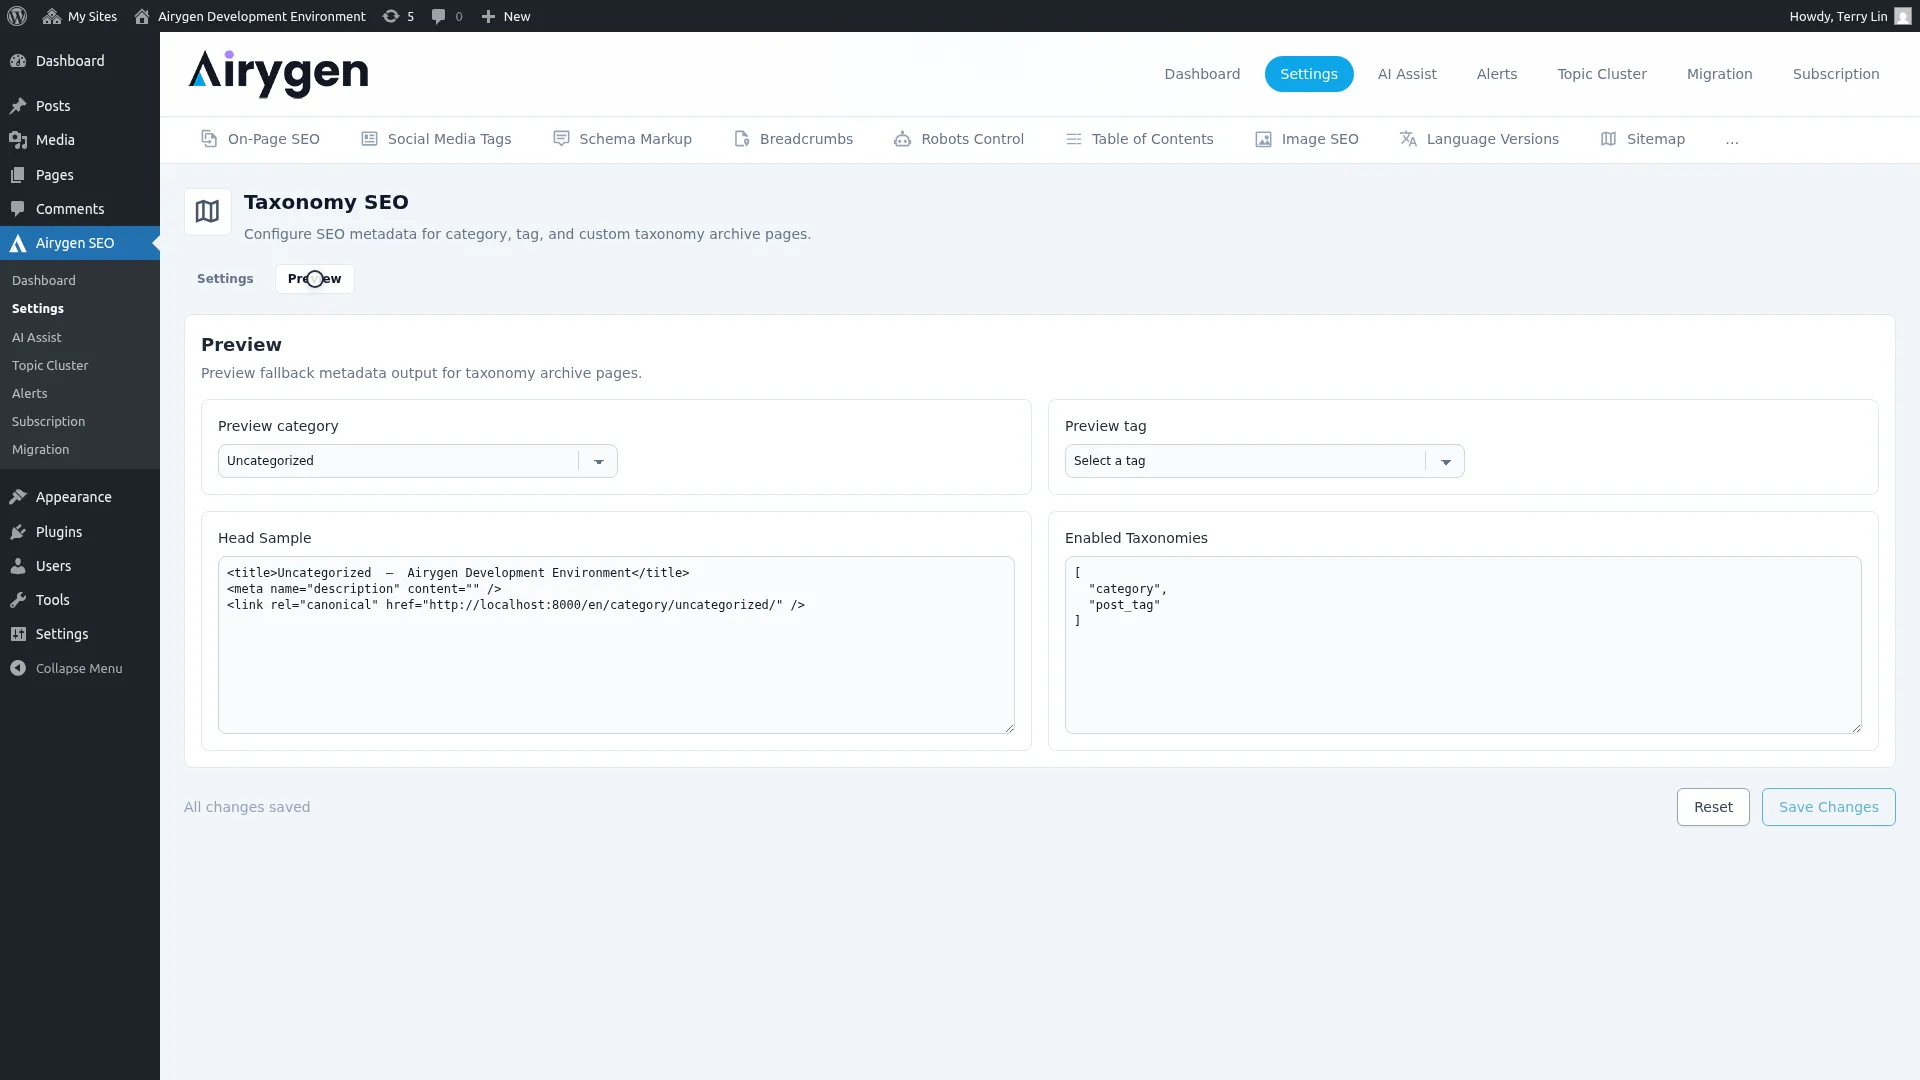
Task: Switch to the Settings sub-tab
Action: pos(225,279)
